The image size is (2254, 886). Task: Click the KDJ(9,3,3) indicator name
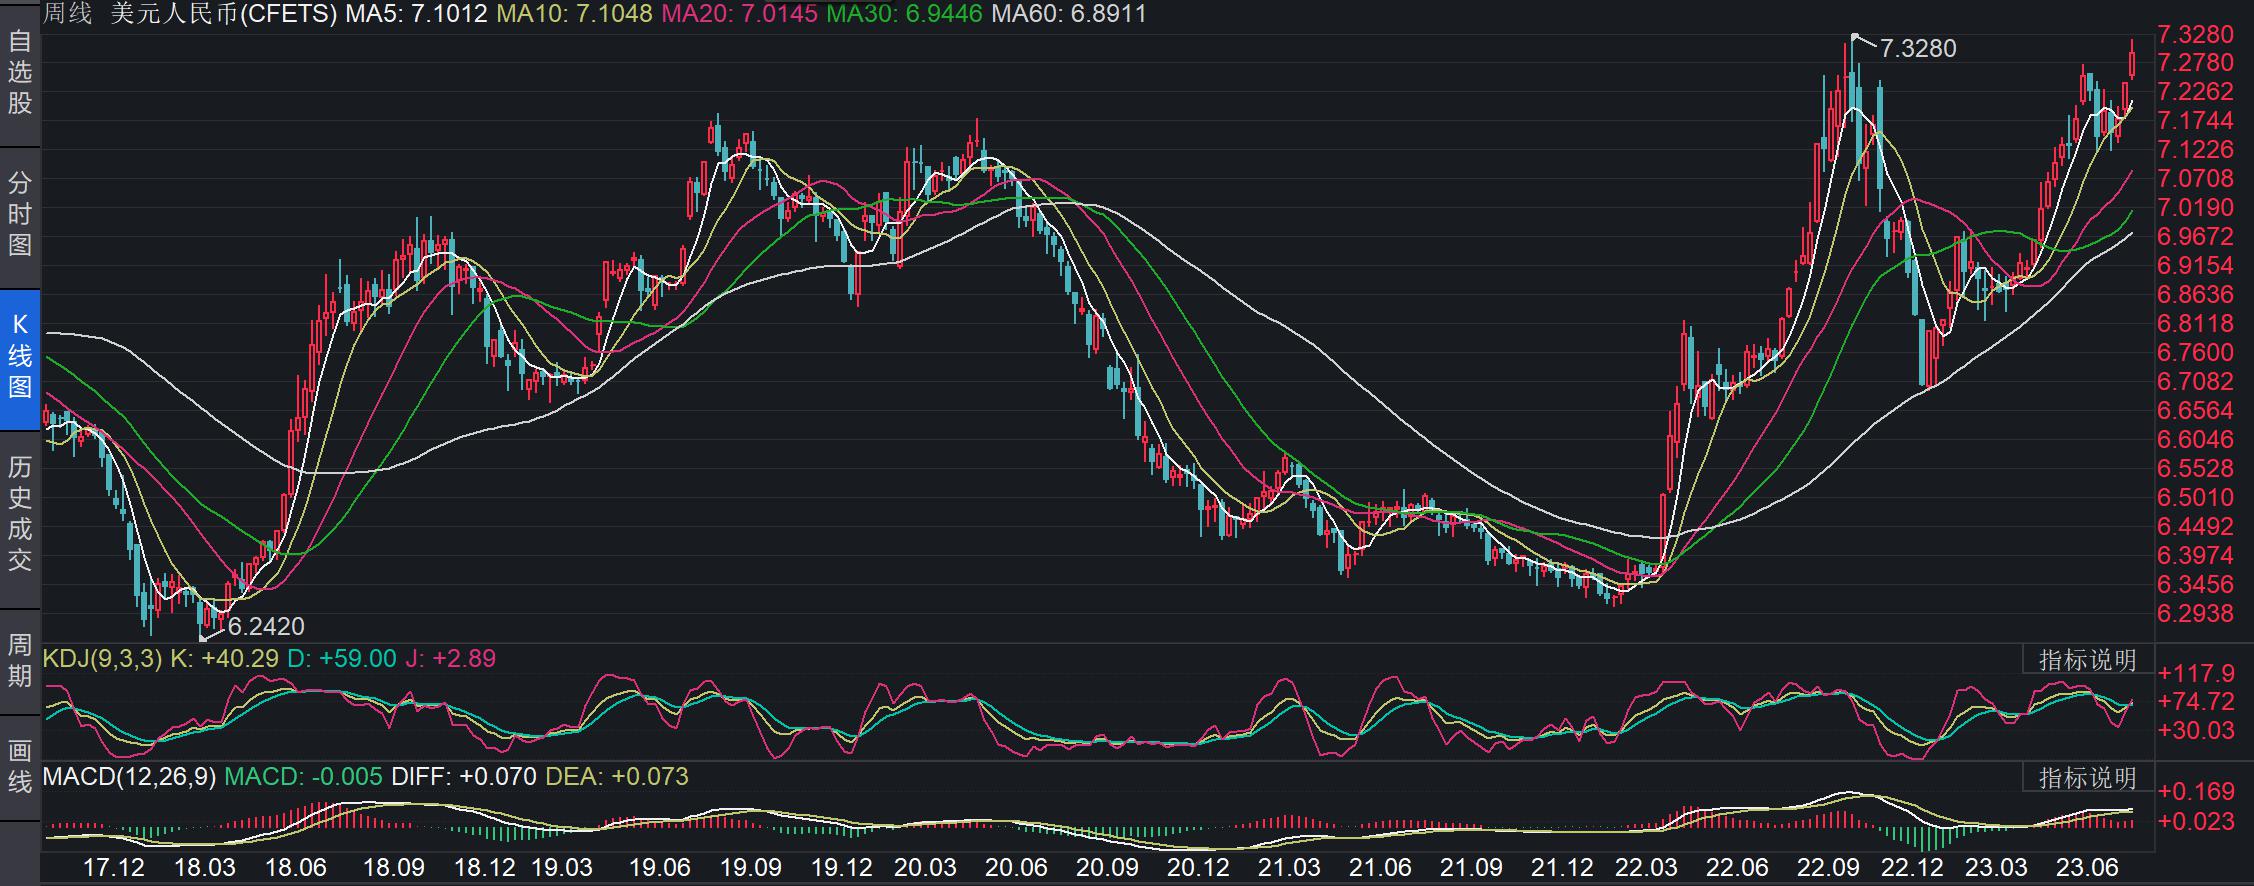point(102,659)
